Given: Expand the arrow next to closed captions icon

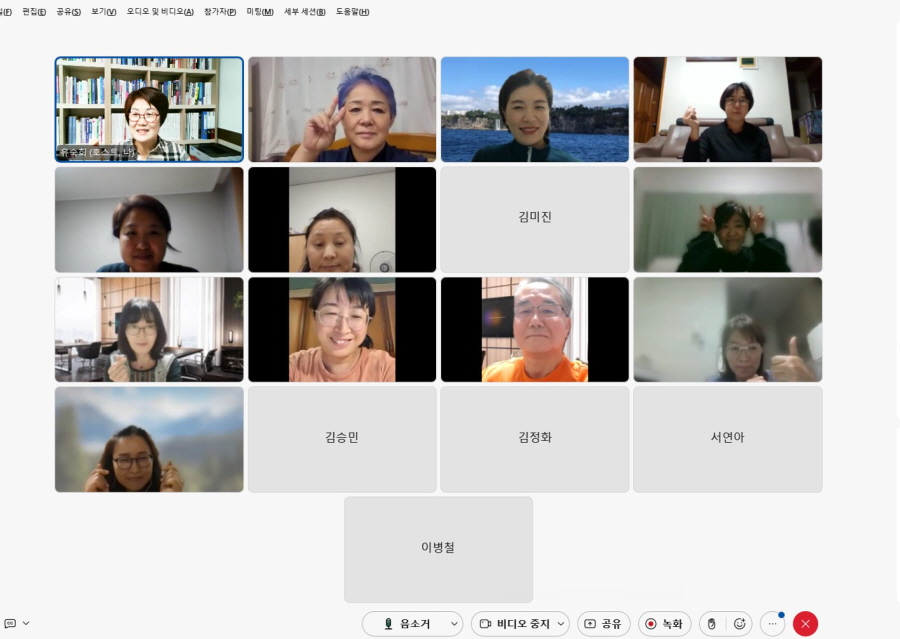Looking at the screenshot, I should click(x=26, y=623).
